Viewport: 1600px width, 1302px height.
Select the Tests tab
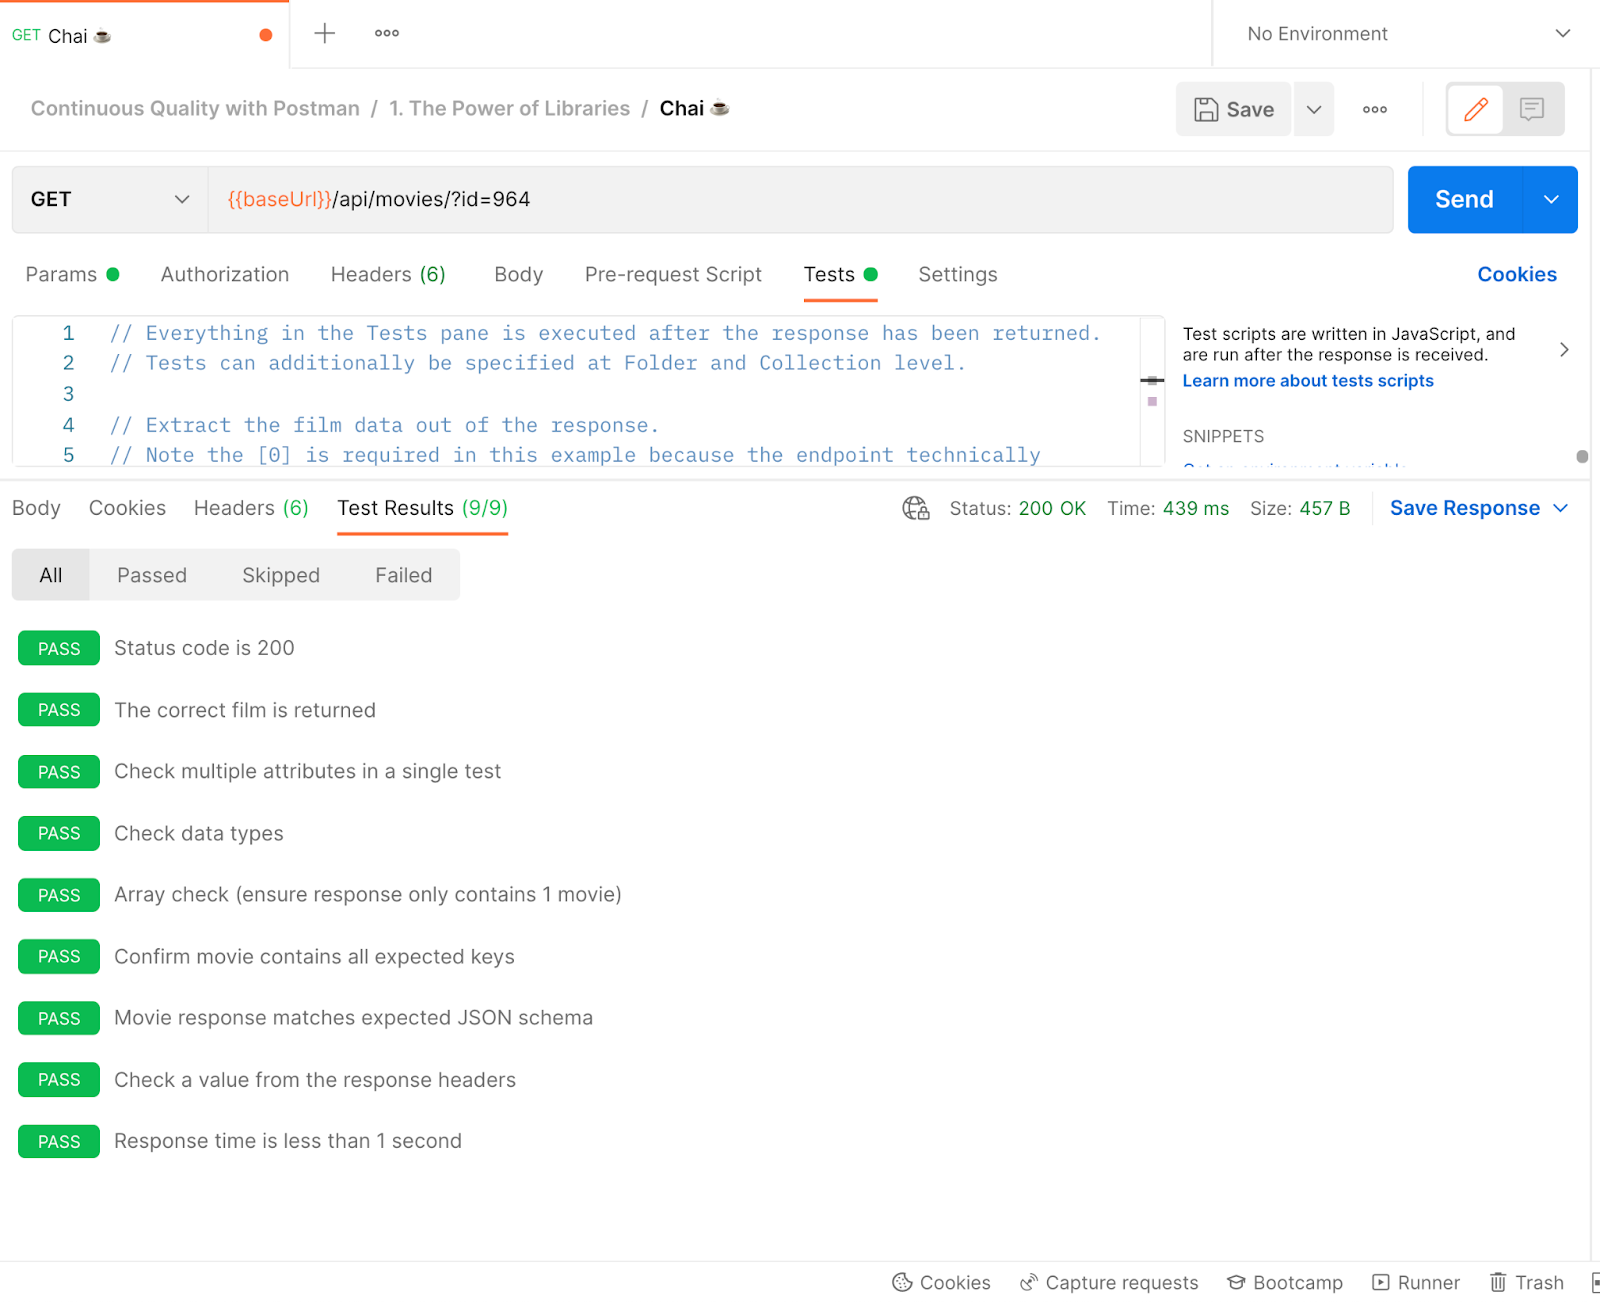point(840,274)
